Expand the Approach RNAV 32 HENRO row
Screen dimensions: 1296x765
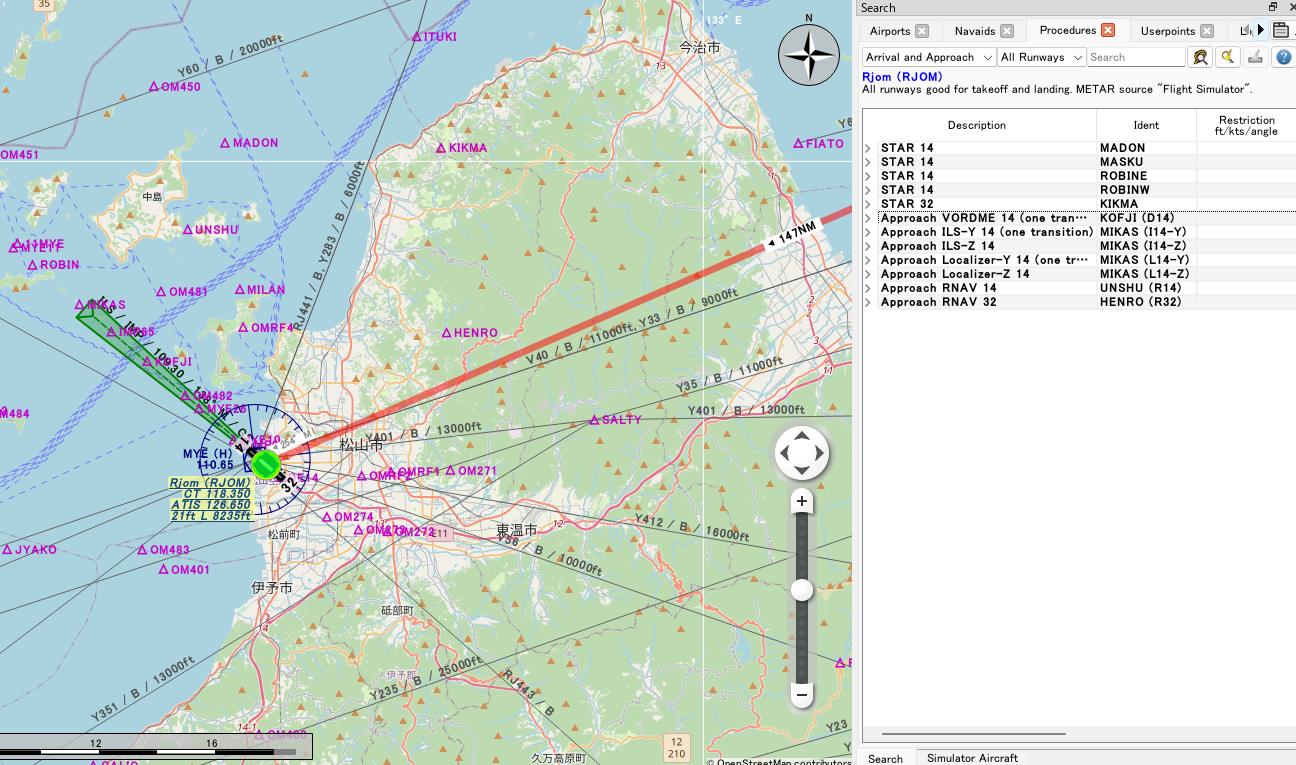tap(868, 302)
